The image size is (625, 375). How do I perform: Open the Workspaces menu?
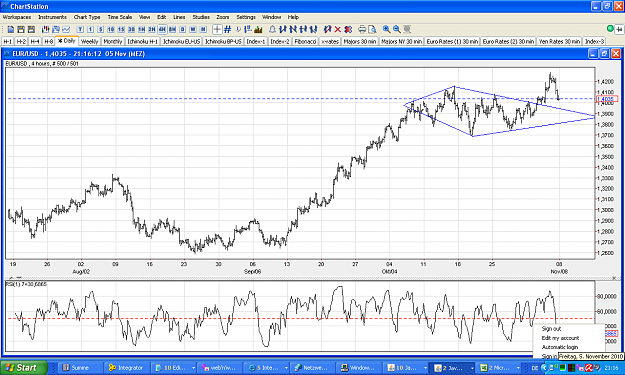pos(17,17)
